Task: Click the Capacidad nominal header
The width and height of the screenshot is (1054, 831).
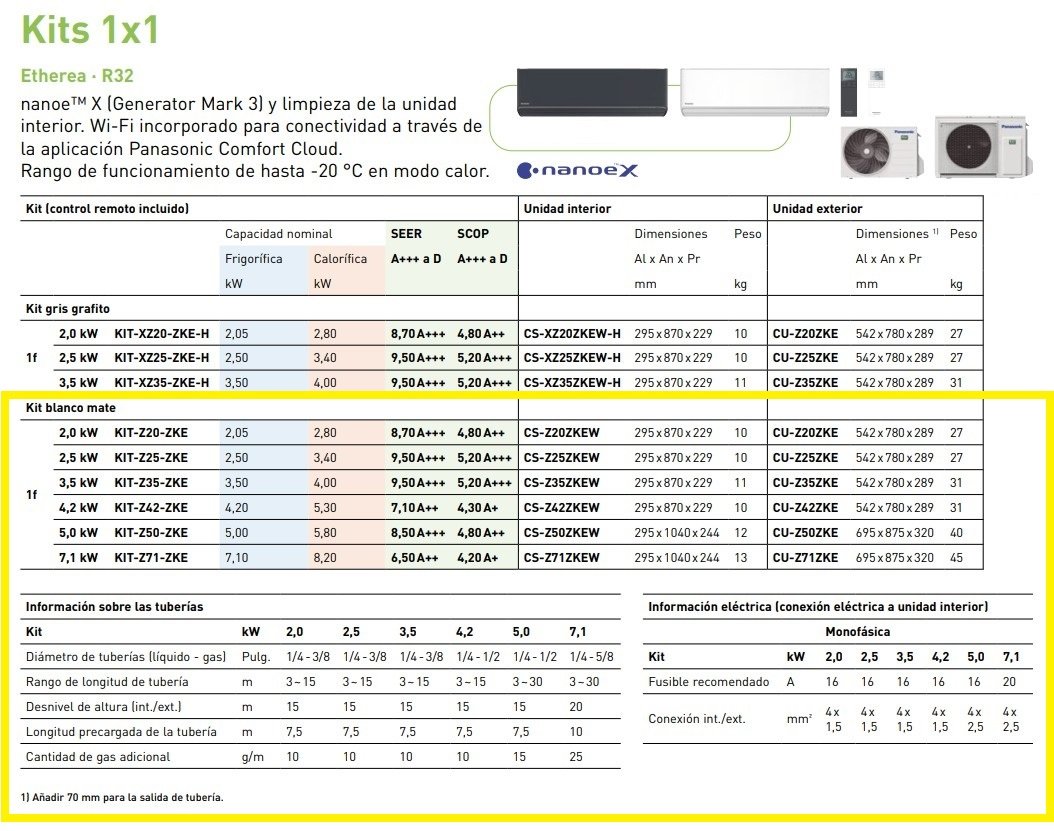Action: pyautogui.click(x=278, y=234)
